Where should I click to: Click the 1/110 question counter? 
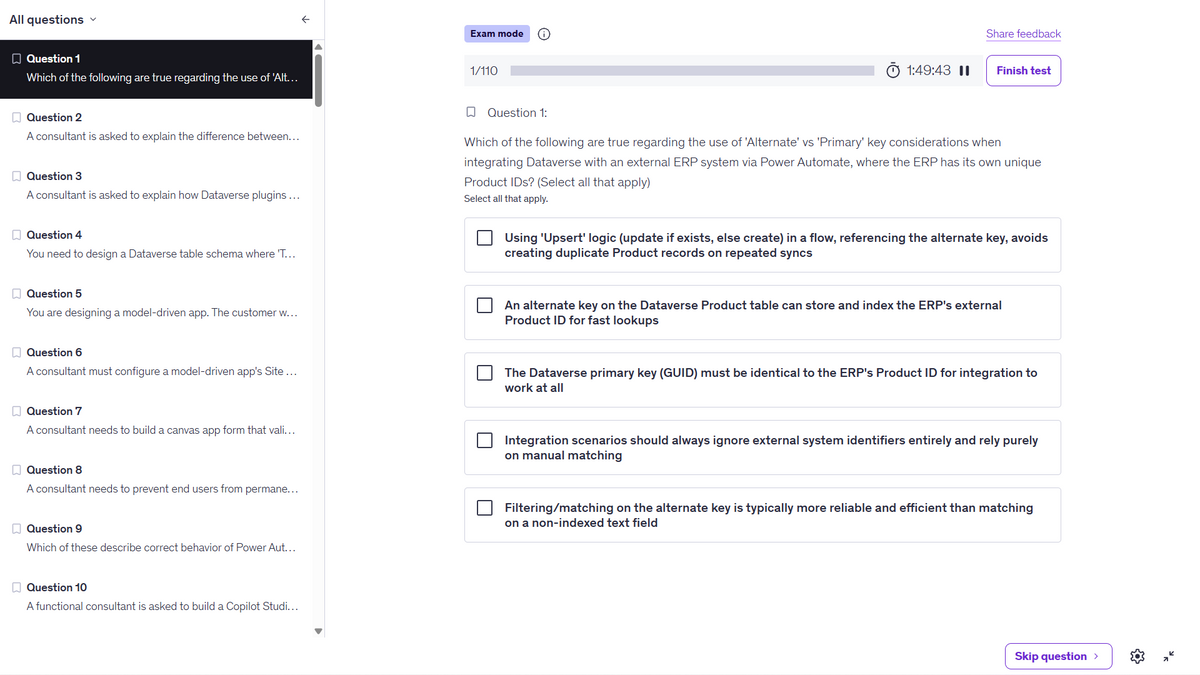tap(484, 71)
